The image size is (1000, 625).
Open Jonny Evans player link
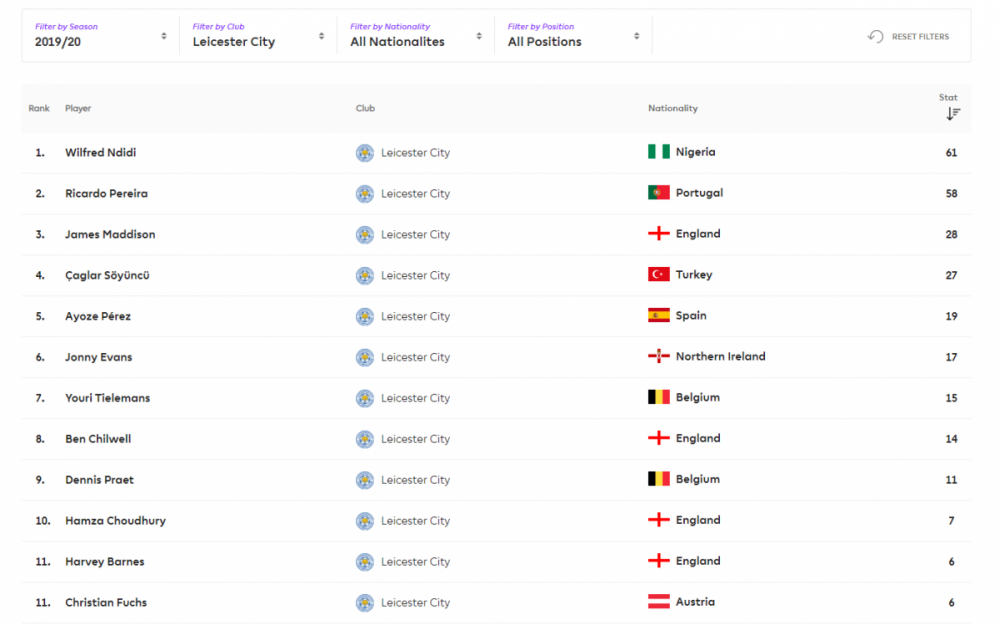tap(99, 357)
